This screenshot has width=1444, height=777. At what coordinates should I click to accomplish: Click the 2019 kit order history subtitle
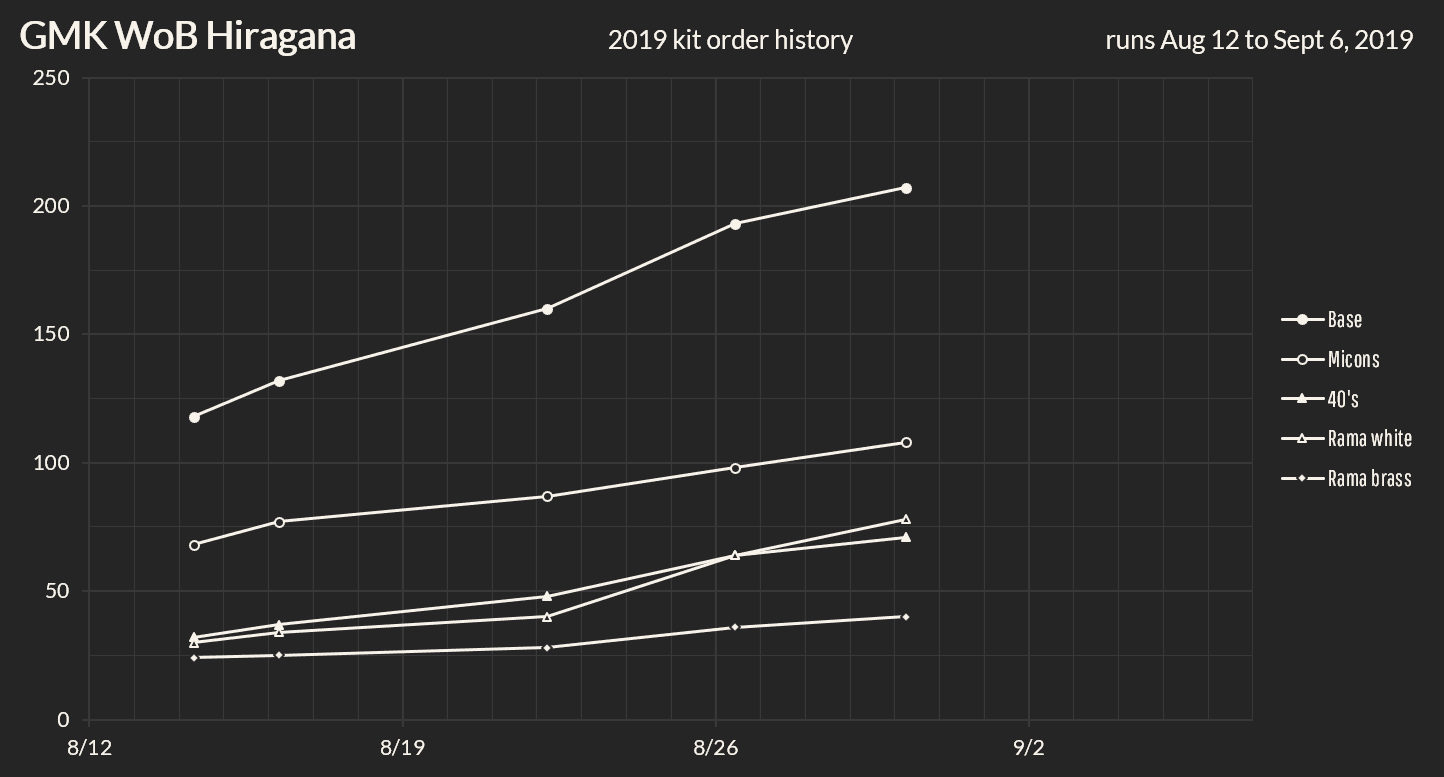(730, 40)
